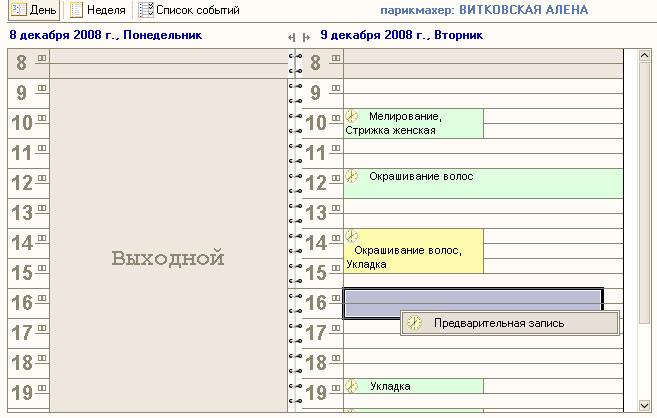Image resolution: width=657 pixels, height=418 pixels.
Task: Switch to the День day view
Action: 34,10
